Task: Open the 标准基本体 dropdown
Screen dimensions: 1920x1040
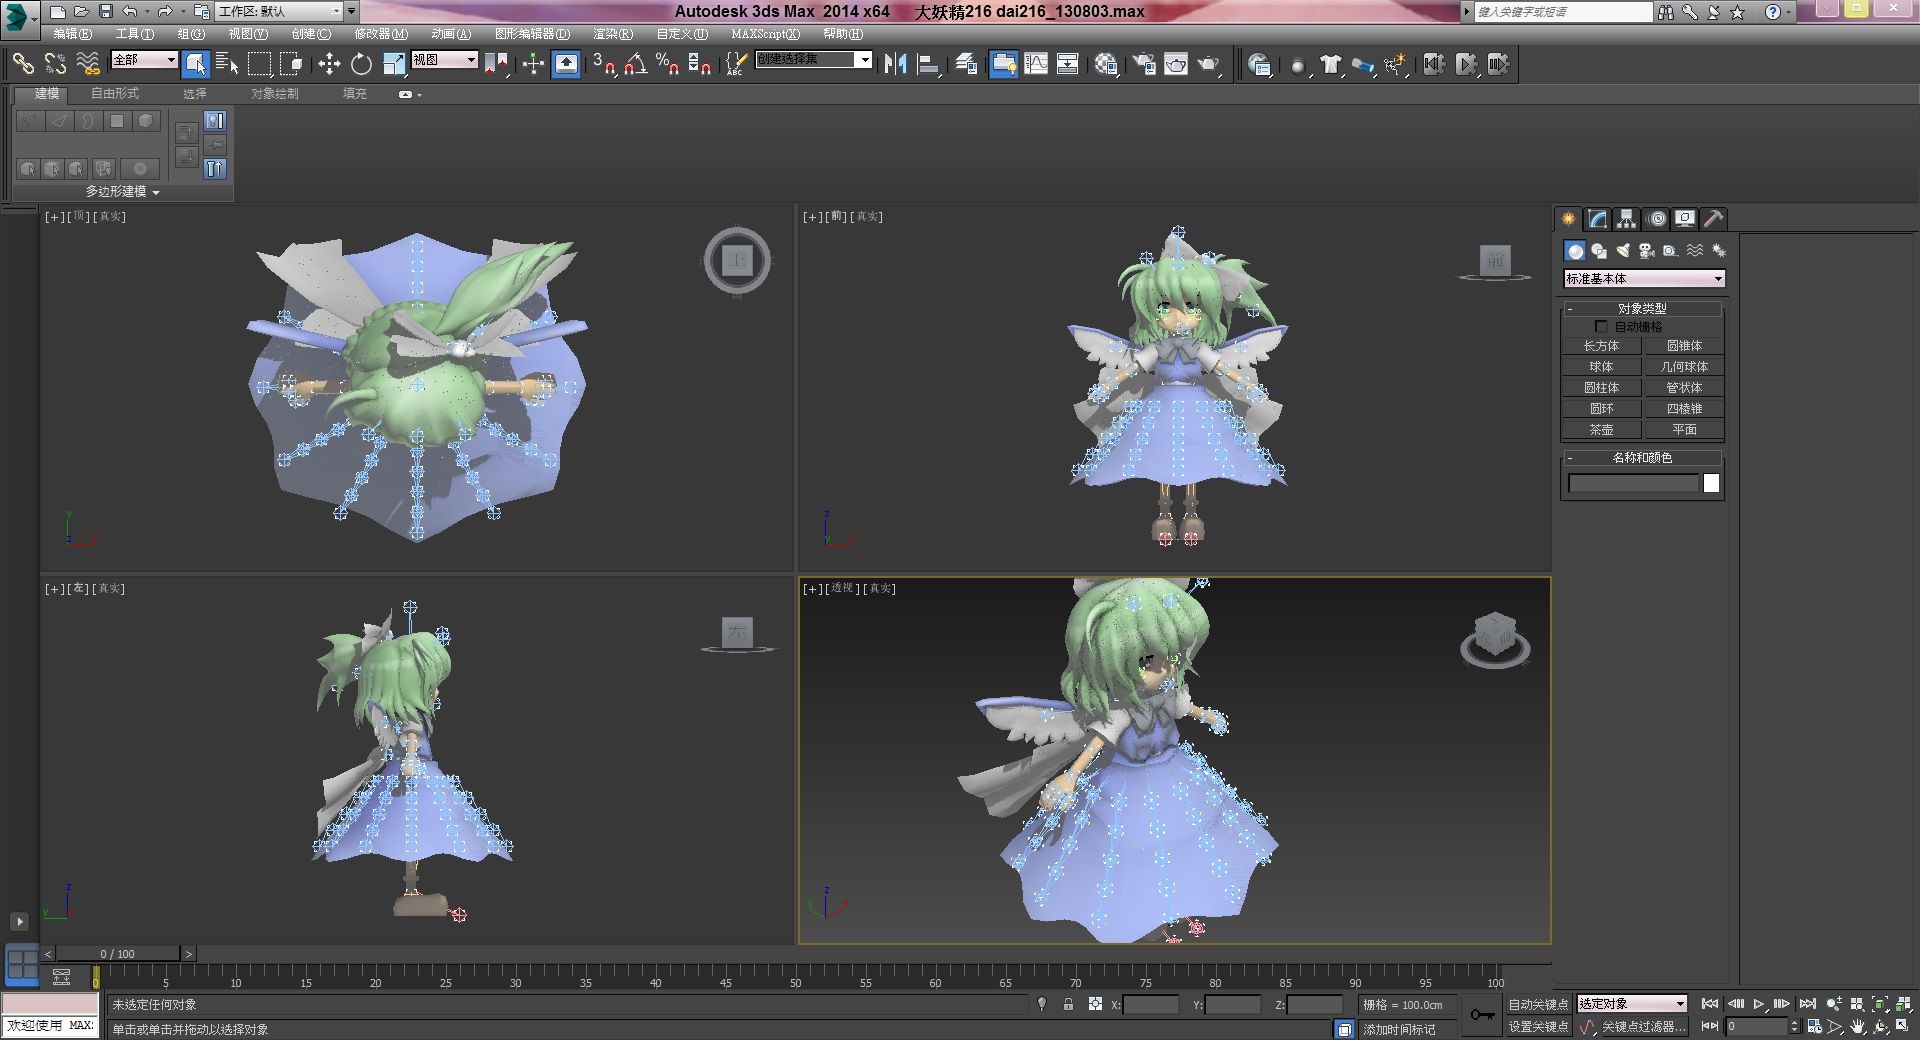Action: coord(1644,279)
